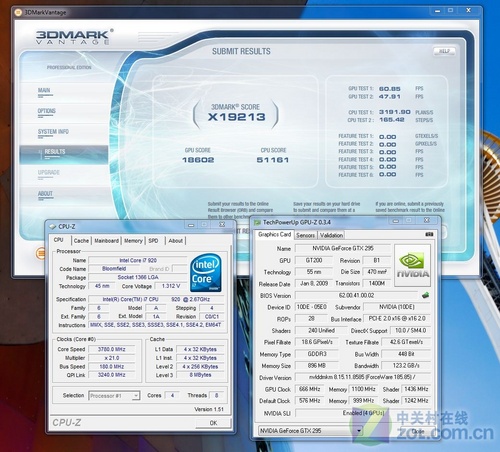Switch to the Cache tab in CPU-Z
Viewport: 500px width, 452px height.
point(81,240)
